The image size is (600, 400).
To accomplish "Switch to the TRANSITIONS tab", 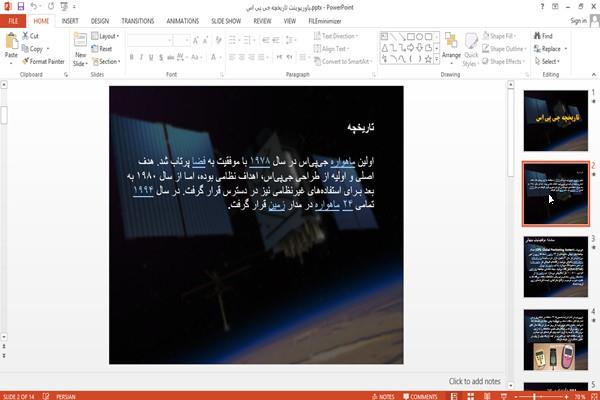I will 138,21.
